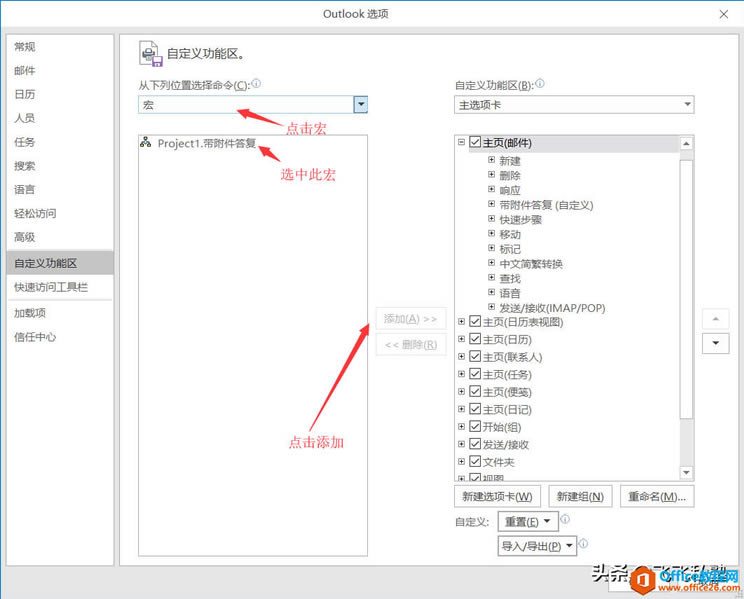Viewport: 744px width, 599px height.
Task: Move selected item up with the up arrow
Action: [x=716, y=319]
